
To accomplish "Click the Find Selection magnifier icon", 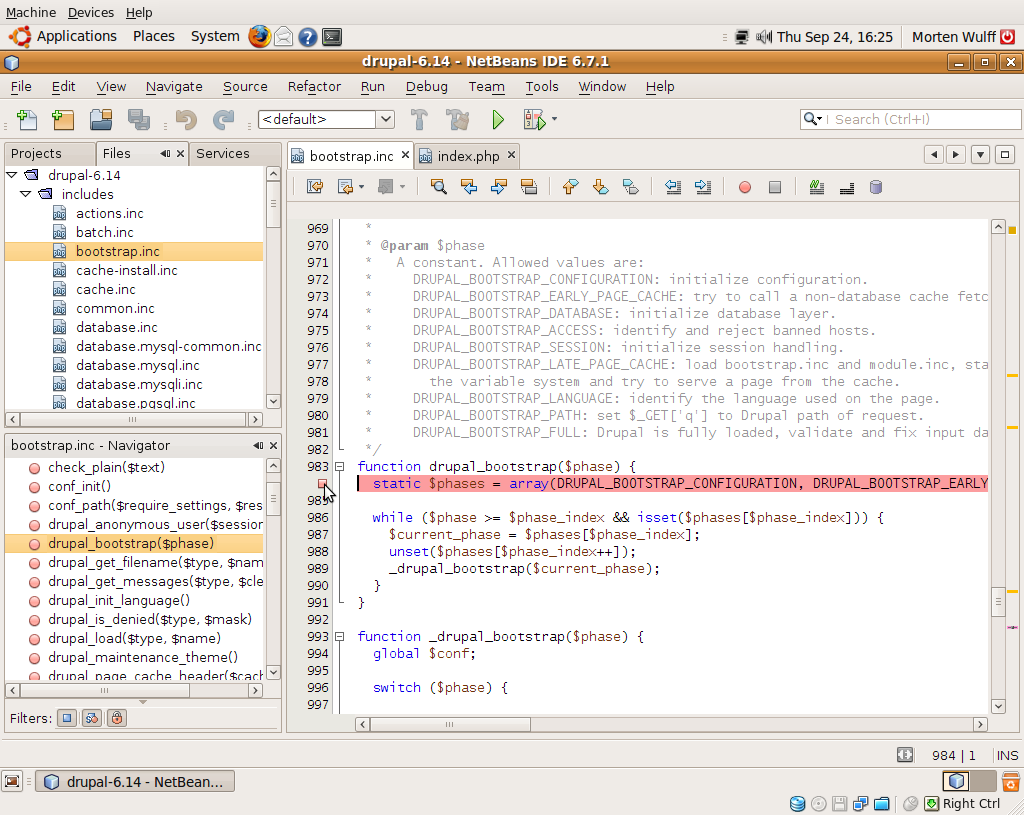I will click(x=439, y=187).
